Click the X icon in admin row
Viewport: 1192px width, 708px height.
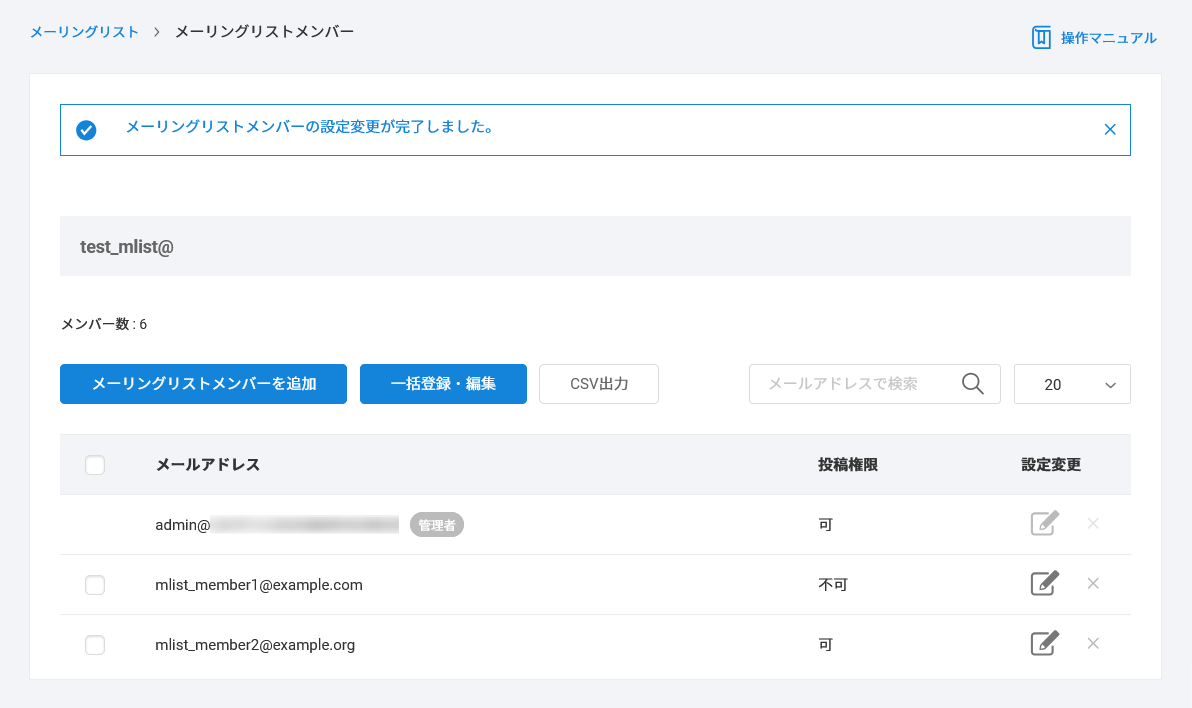[x=1093, y=524]
